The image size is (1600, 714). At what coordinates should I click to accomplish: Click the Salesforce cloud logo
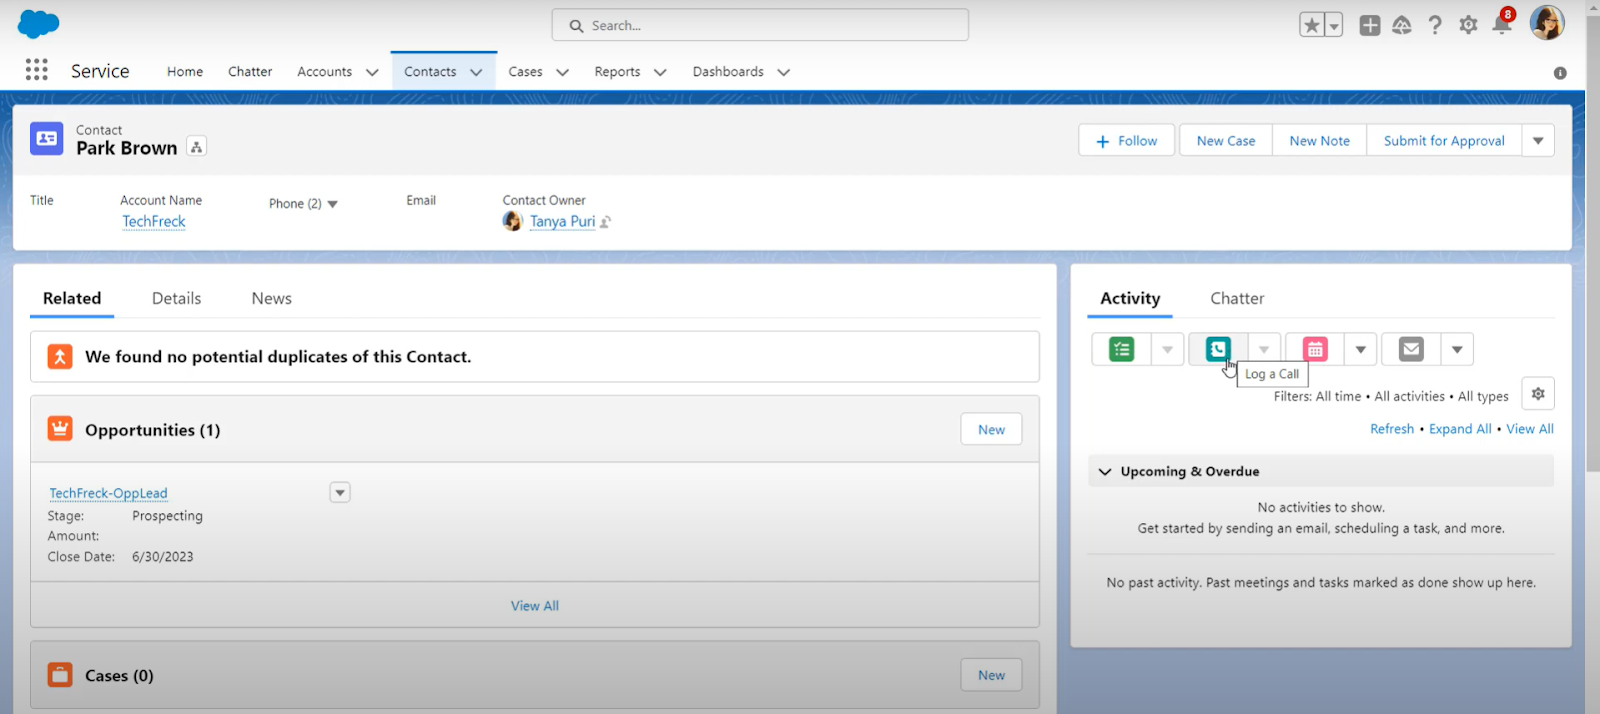click(38, 24)
